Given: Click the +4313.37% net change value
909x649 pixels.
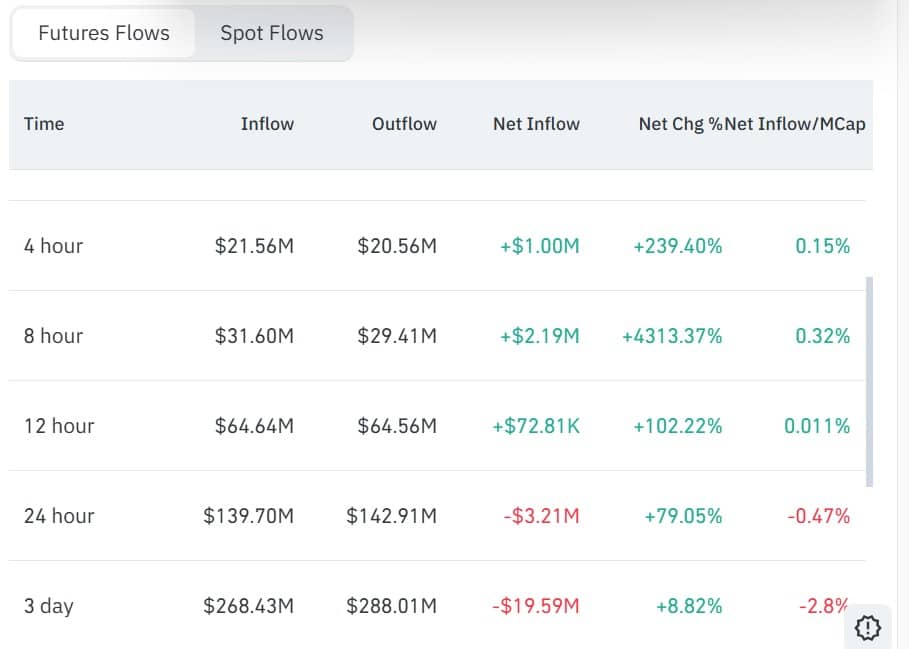Looking at the screenshot, I should (x=672, y=336).
